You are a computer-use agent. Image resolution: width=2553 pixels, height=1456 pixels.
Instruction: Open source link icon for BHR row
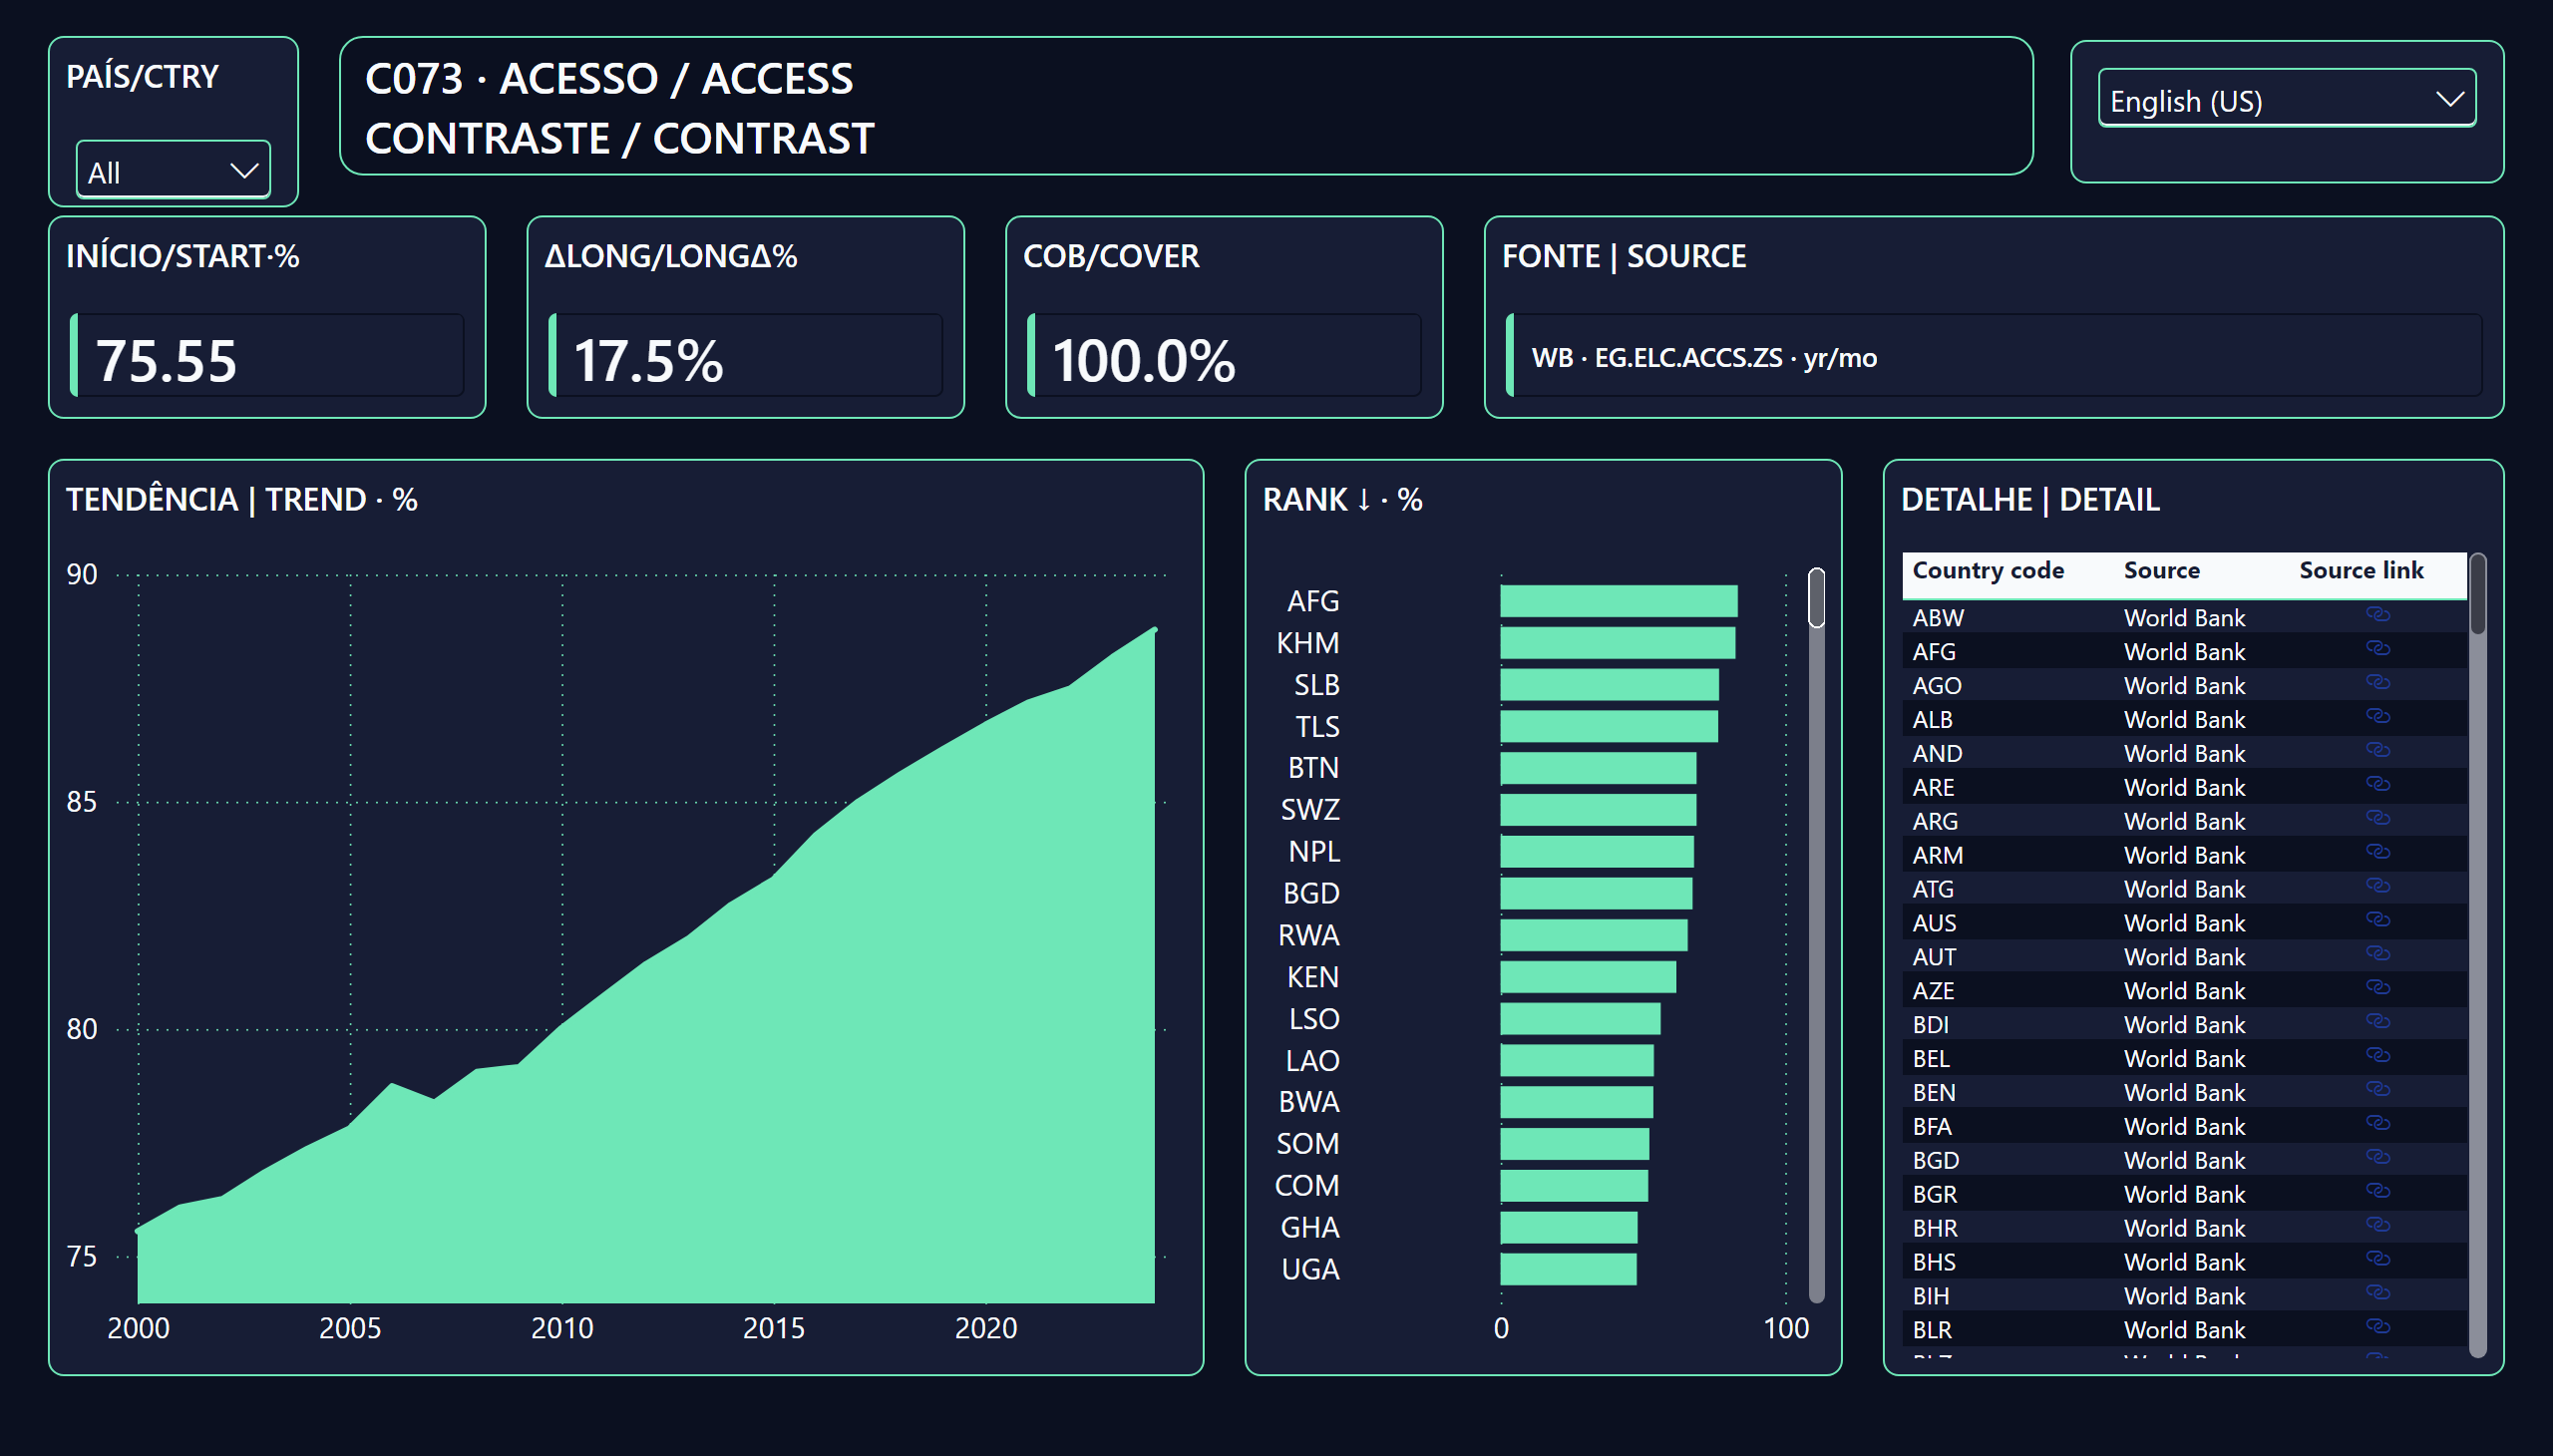coord(2377,1227)
